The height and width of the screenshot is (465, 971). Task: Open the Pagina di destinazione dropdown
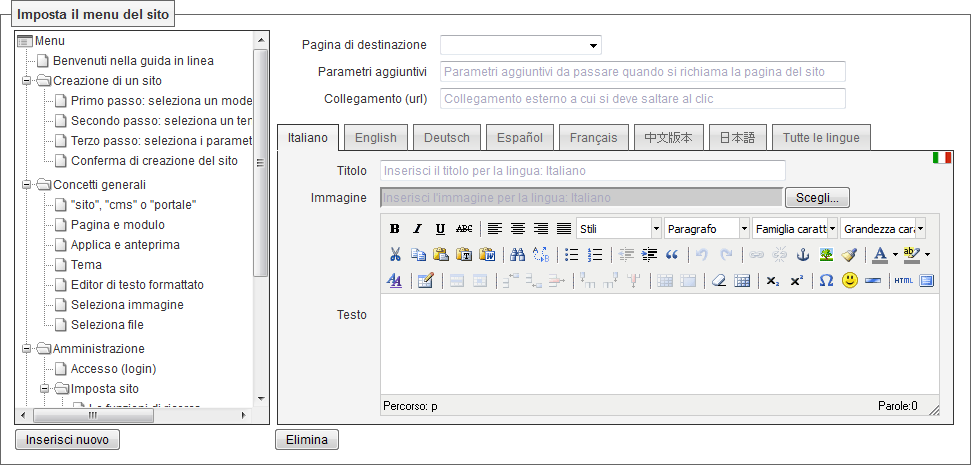tap(521, 45)
